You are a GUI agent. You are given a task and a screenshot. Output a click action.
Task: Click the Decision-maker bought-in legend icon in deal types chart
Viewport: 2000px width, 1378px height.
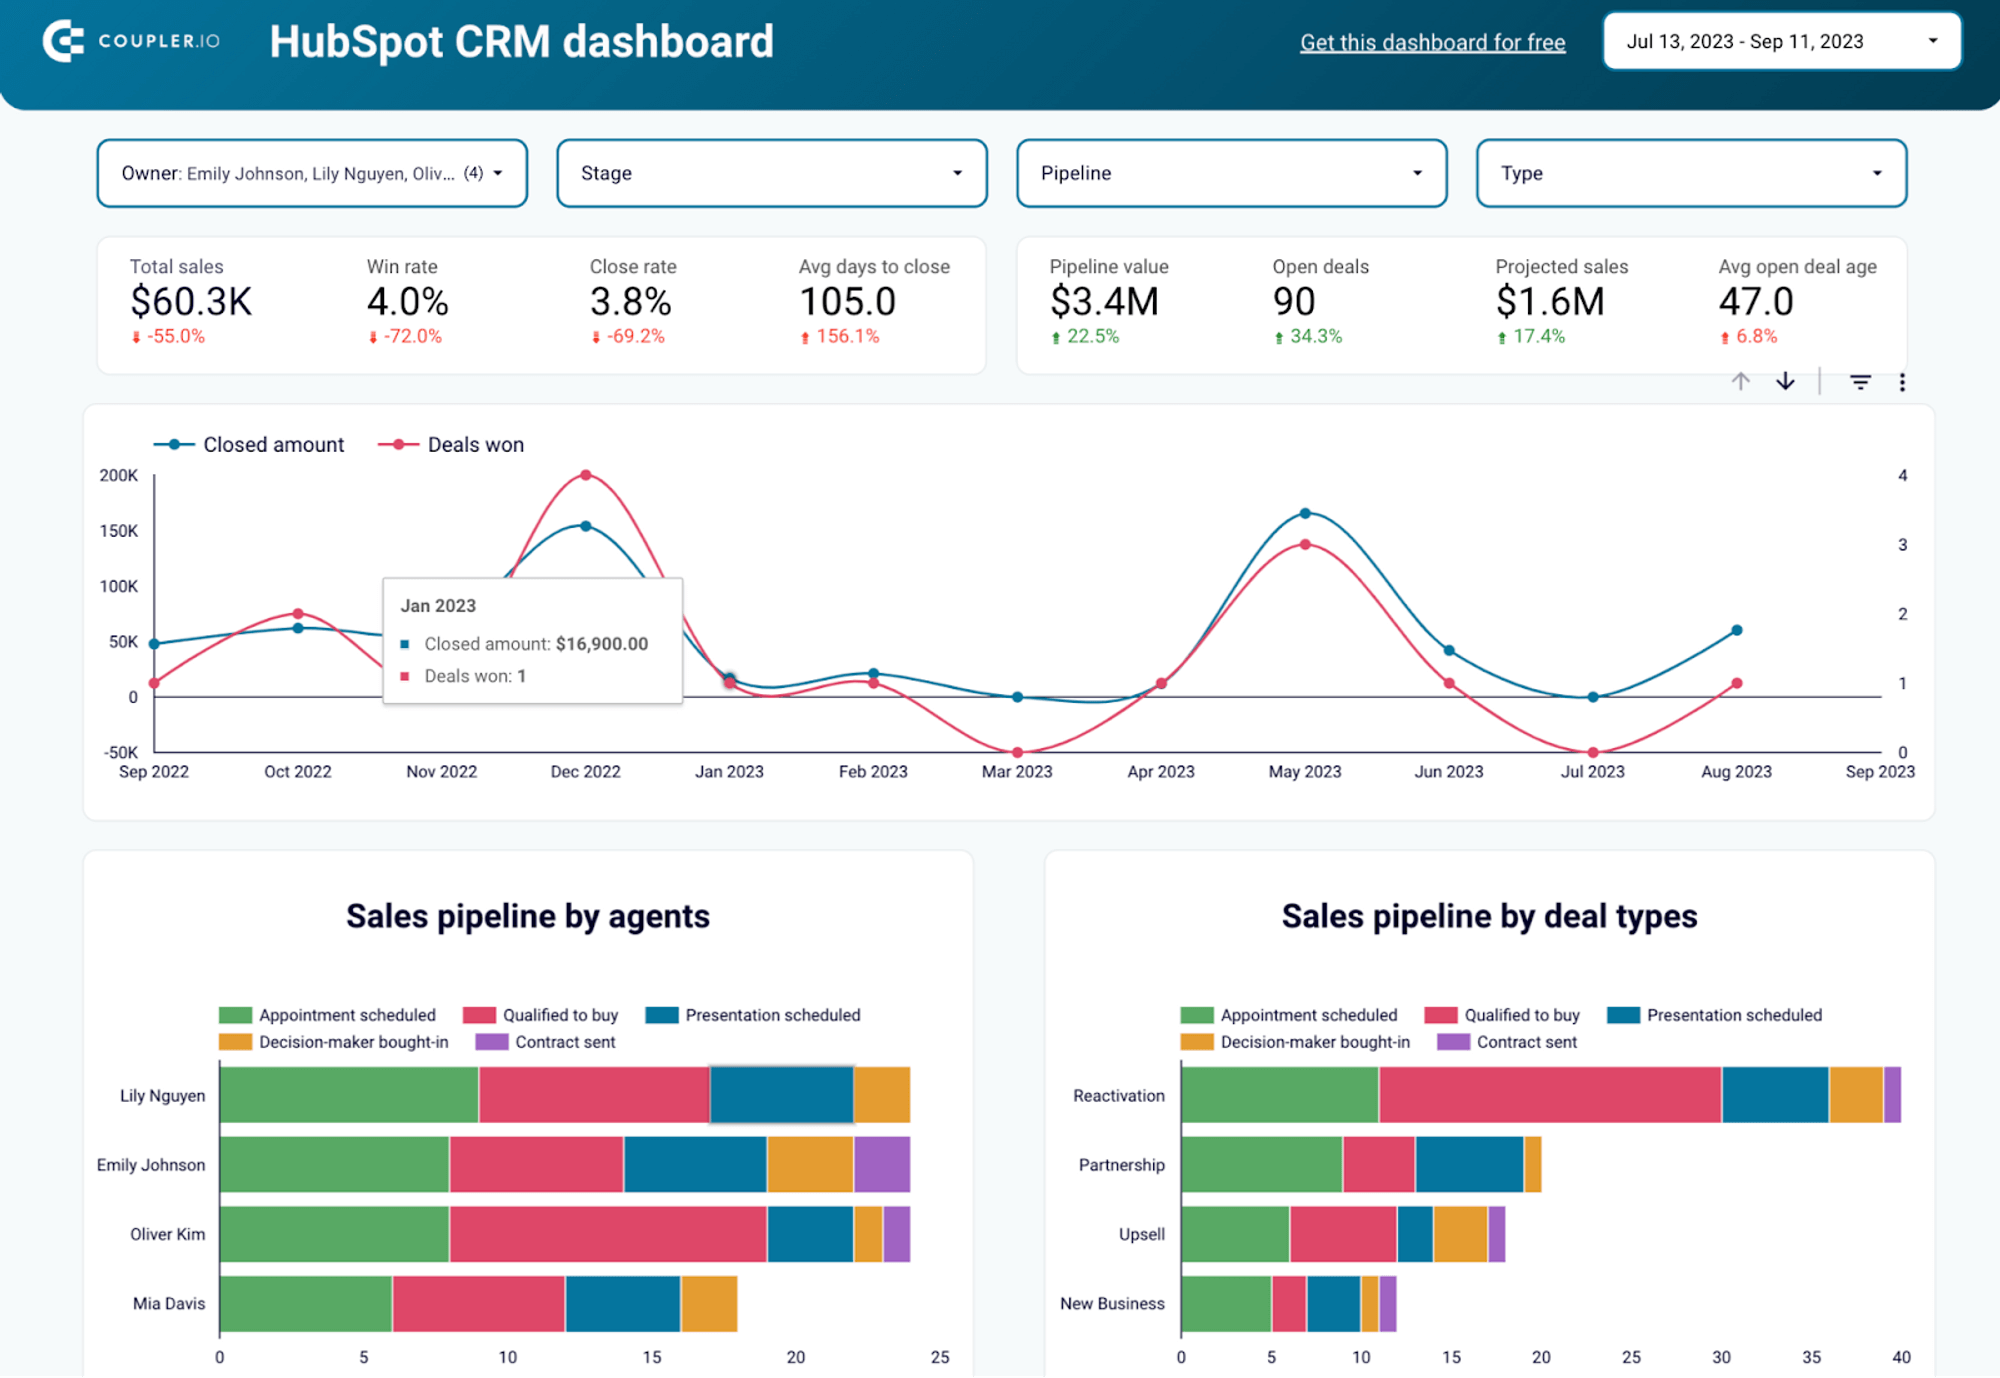coord(1195,1041)
